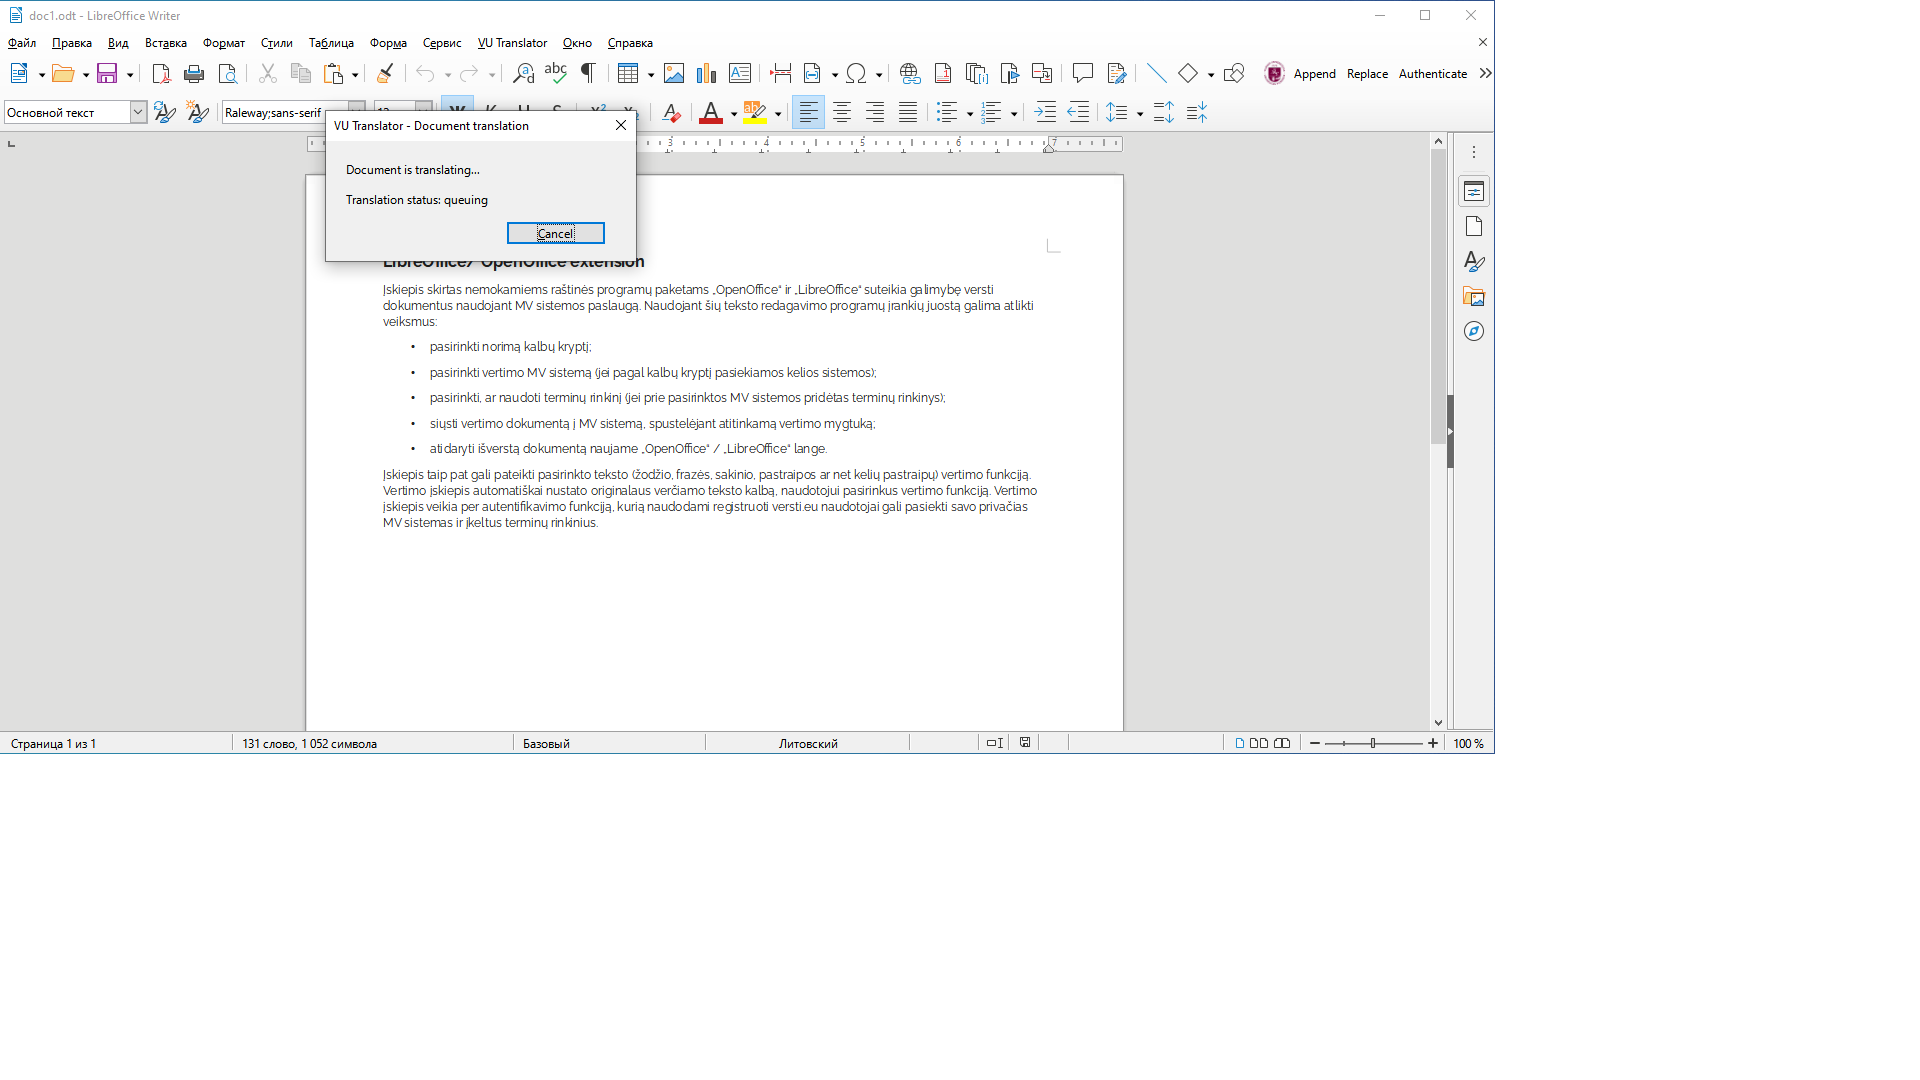Open the Таблица menu
The width and height of the screenshot is (1920, 1080).
[x=330, y=42]
